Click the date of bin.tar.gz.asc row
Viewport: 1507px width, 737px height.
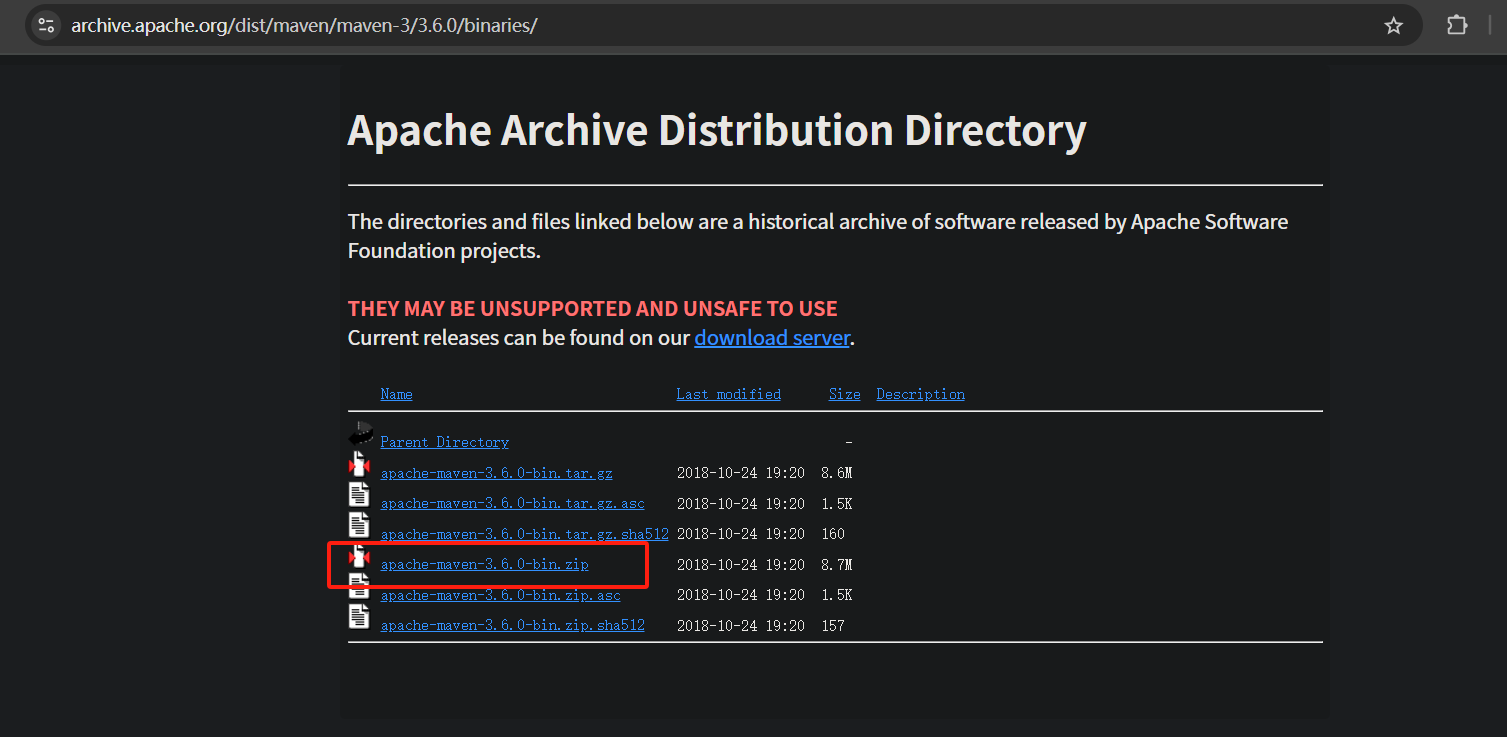(740, 504)
